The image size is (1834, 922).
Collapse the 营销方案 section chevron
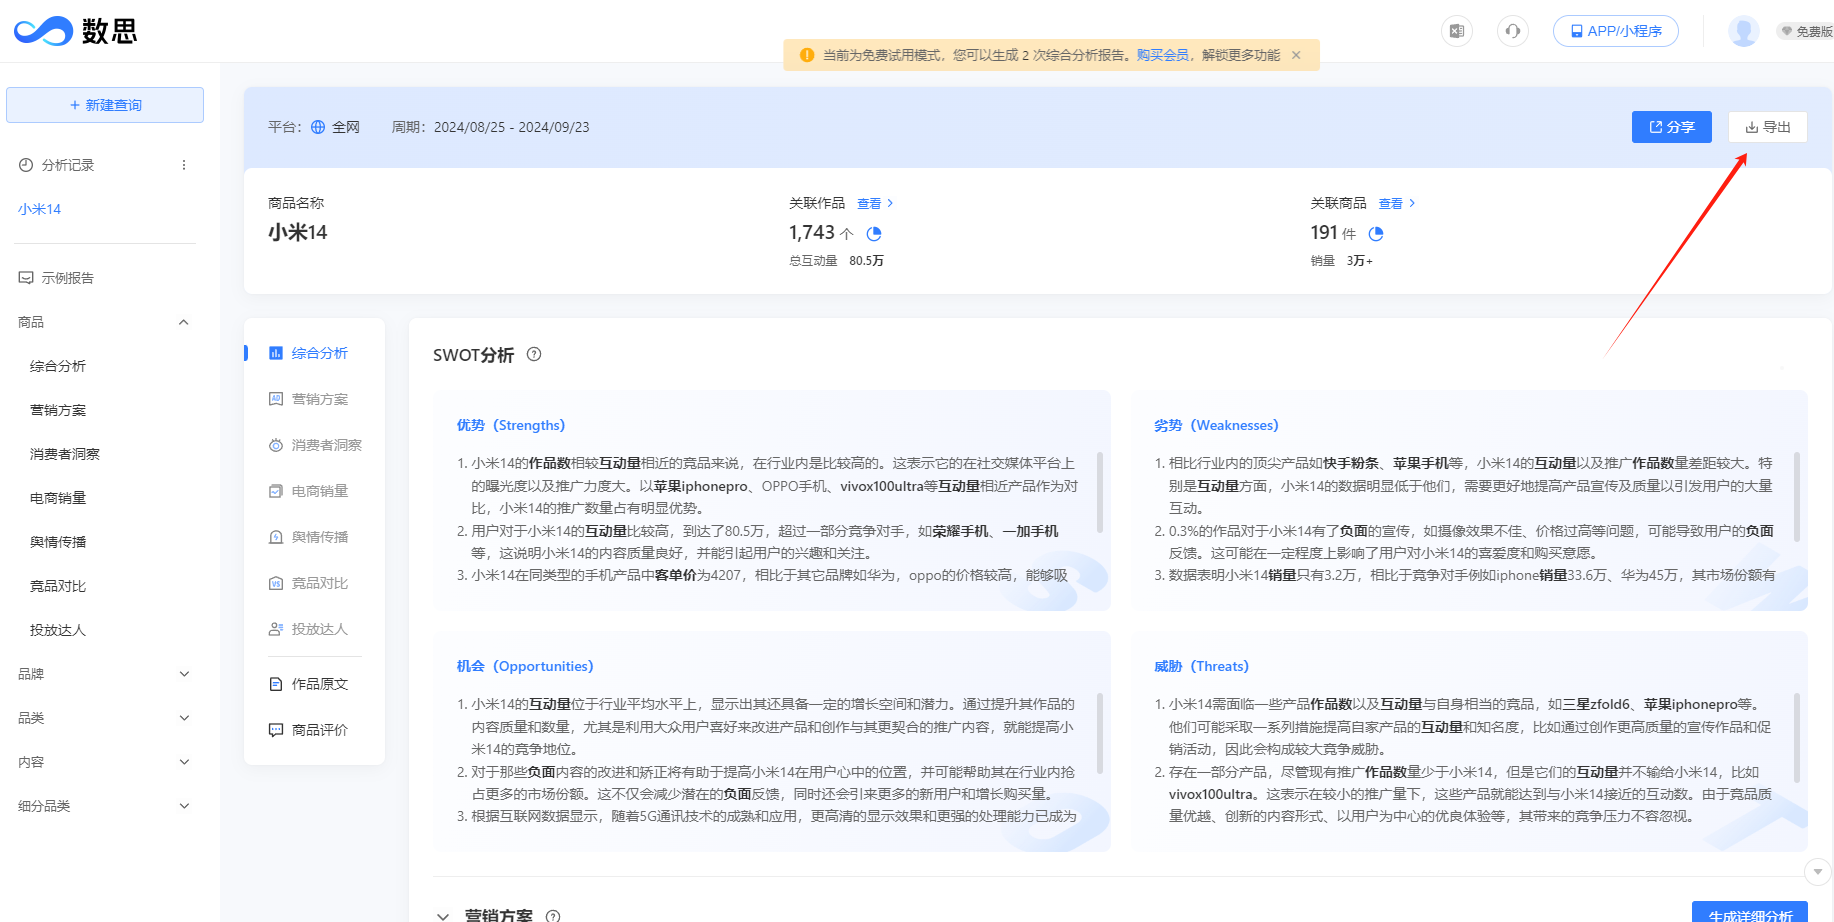coord(443,915)
